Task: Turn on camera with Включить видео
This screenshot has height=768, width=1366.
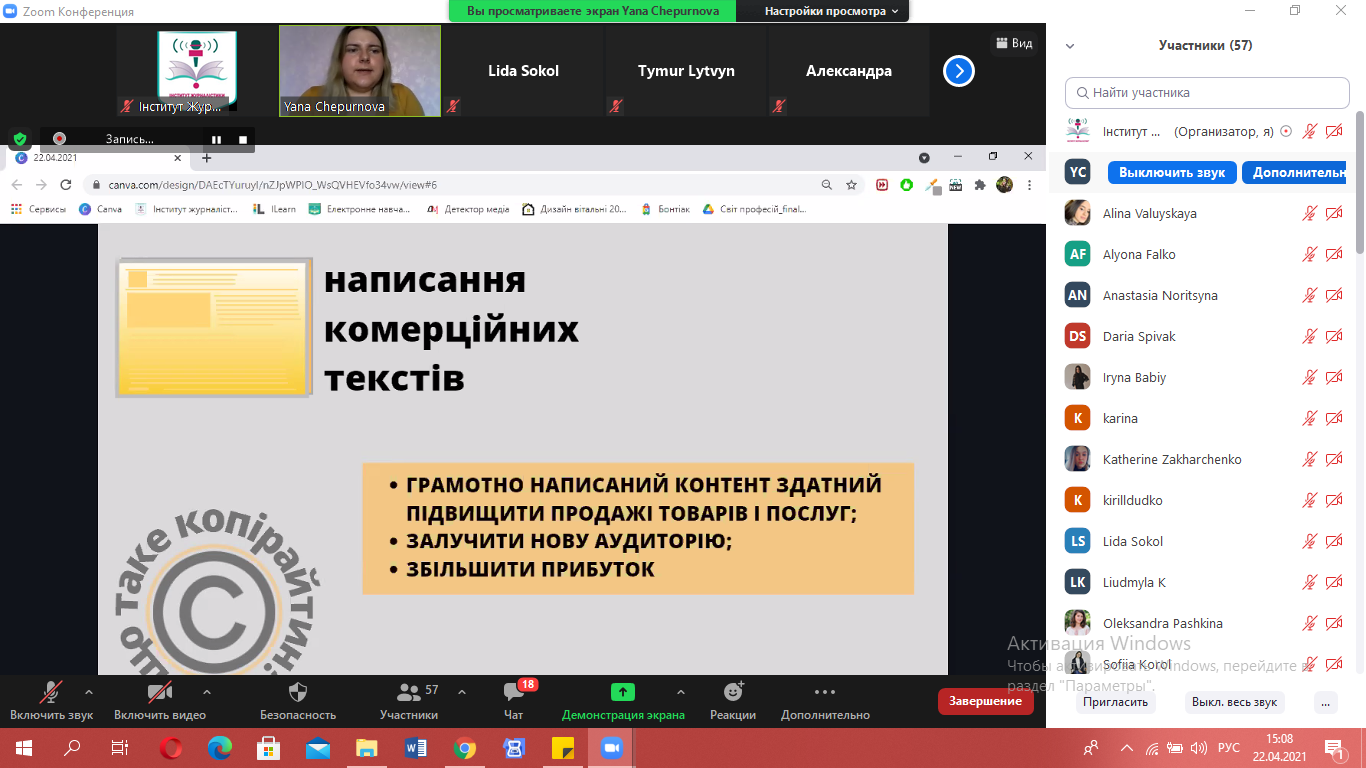Action: click(x=159, y=693)
